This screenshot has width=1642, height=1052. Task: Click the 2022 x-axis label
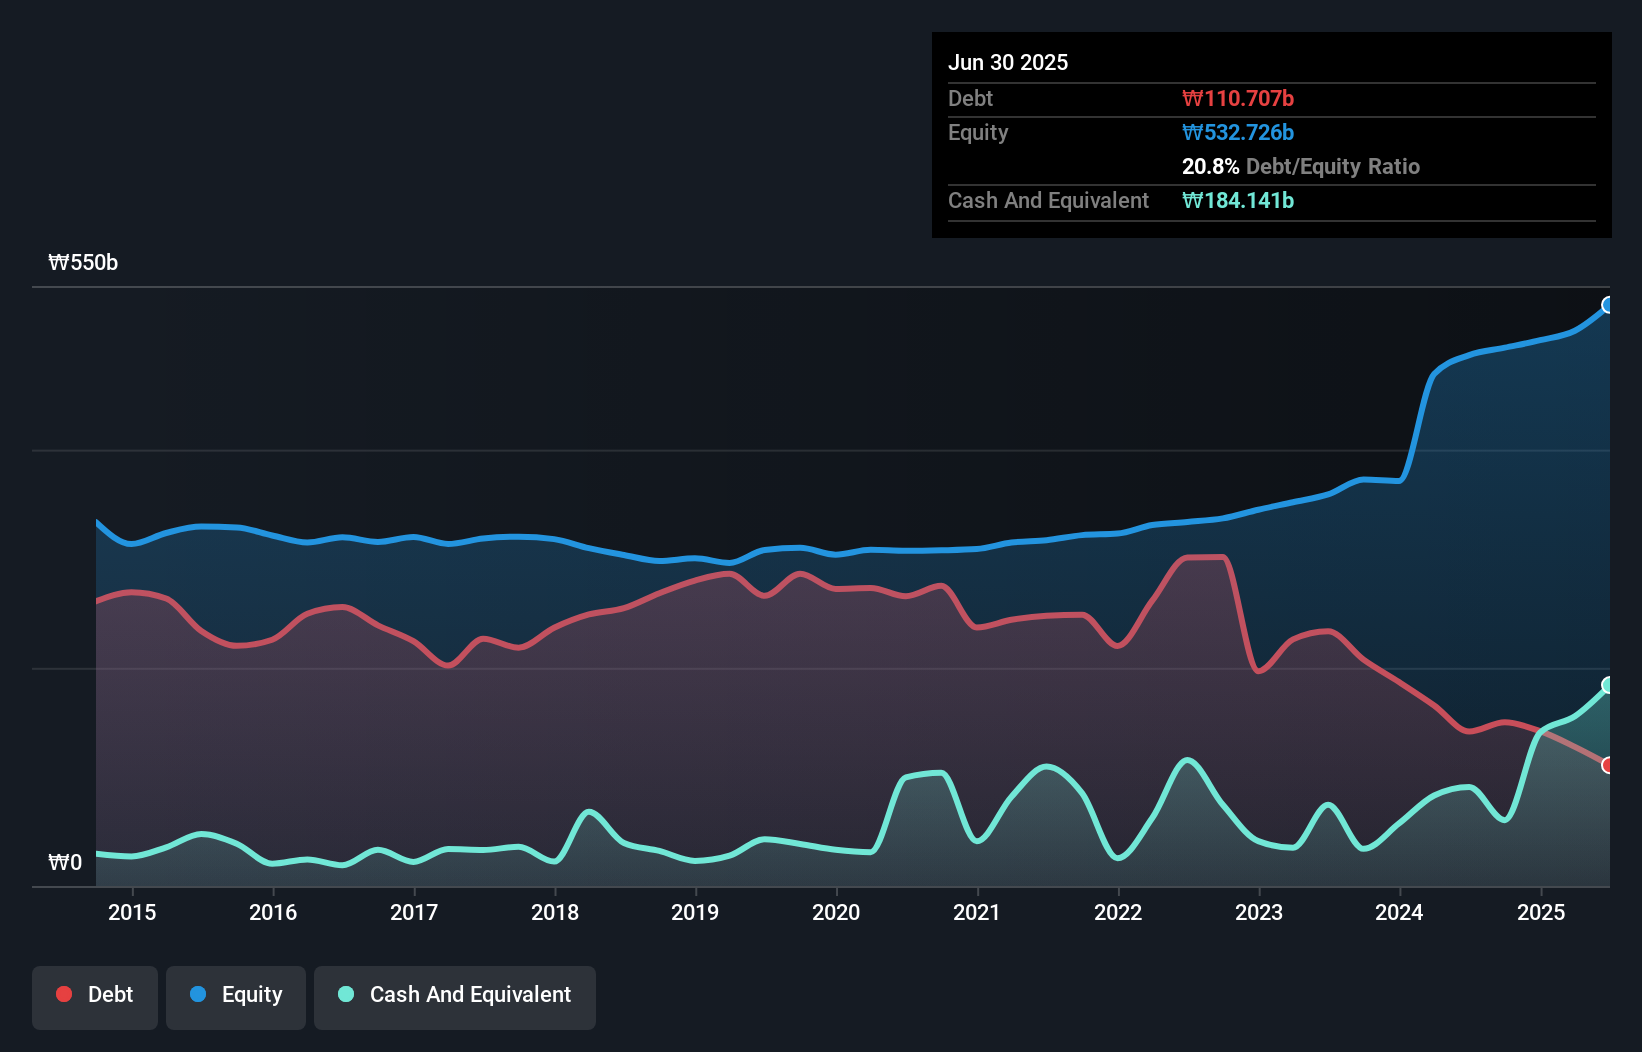pyautogui.click(x=1118, y=912)
